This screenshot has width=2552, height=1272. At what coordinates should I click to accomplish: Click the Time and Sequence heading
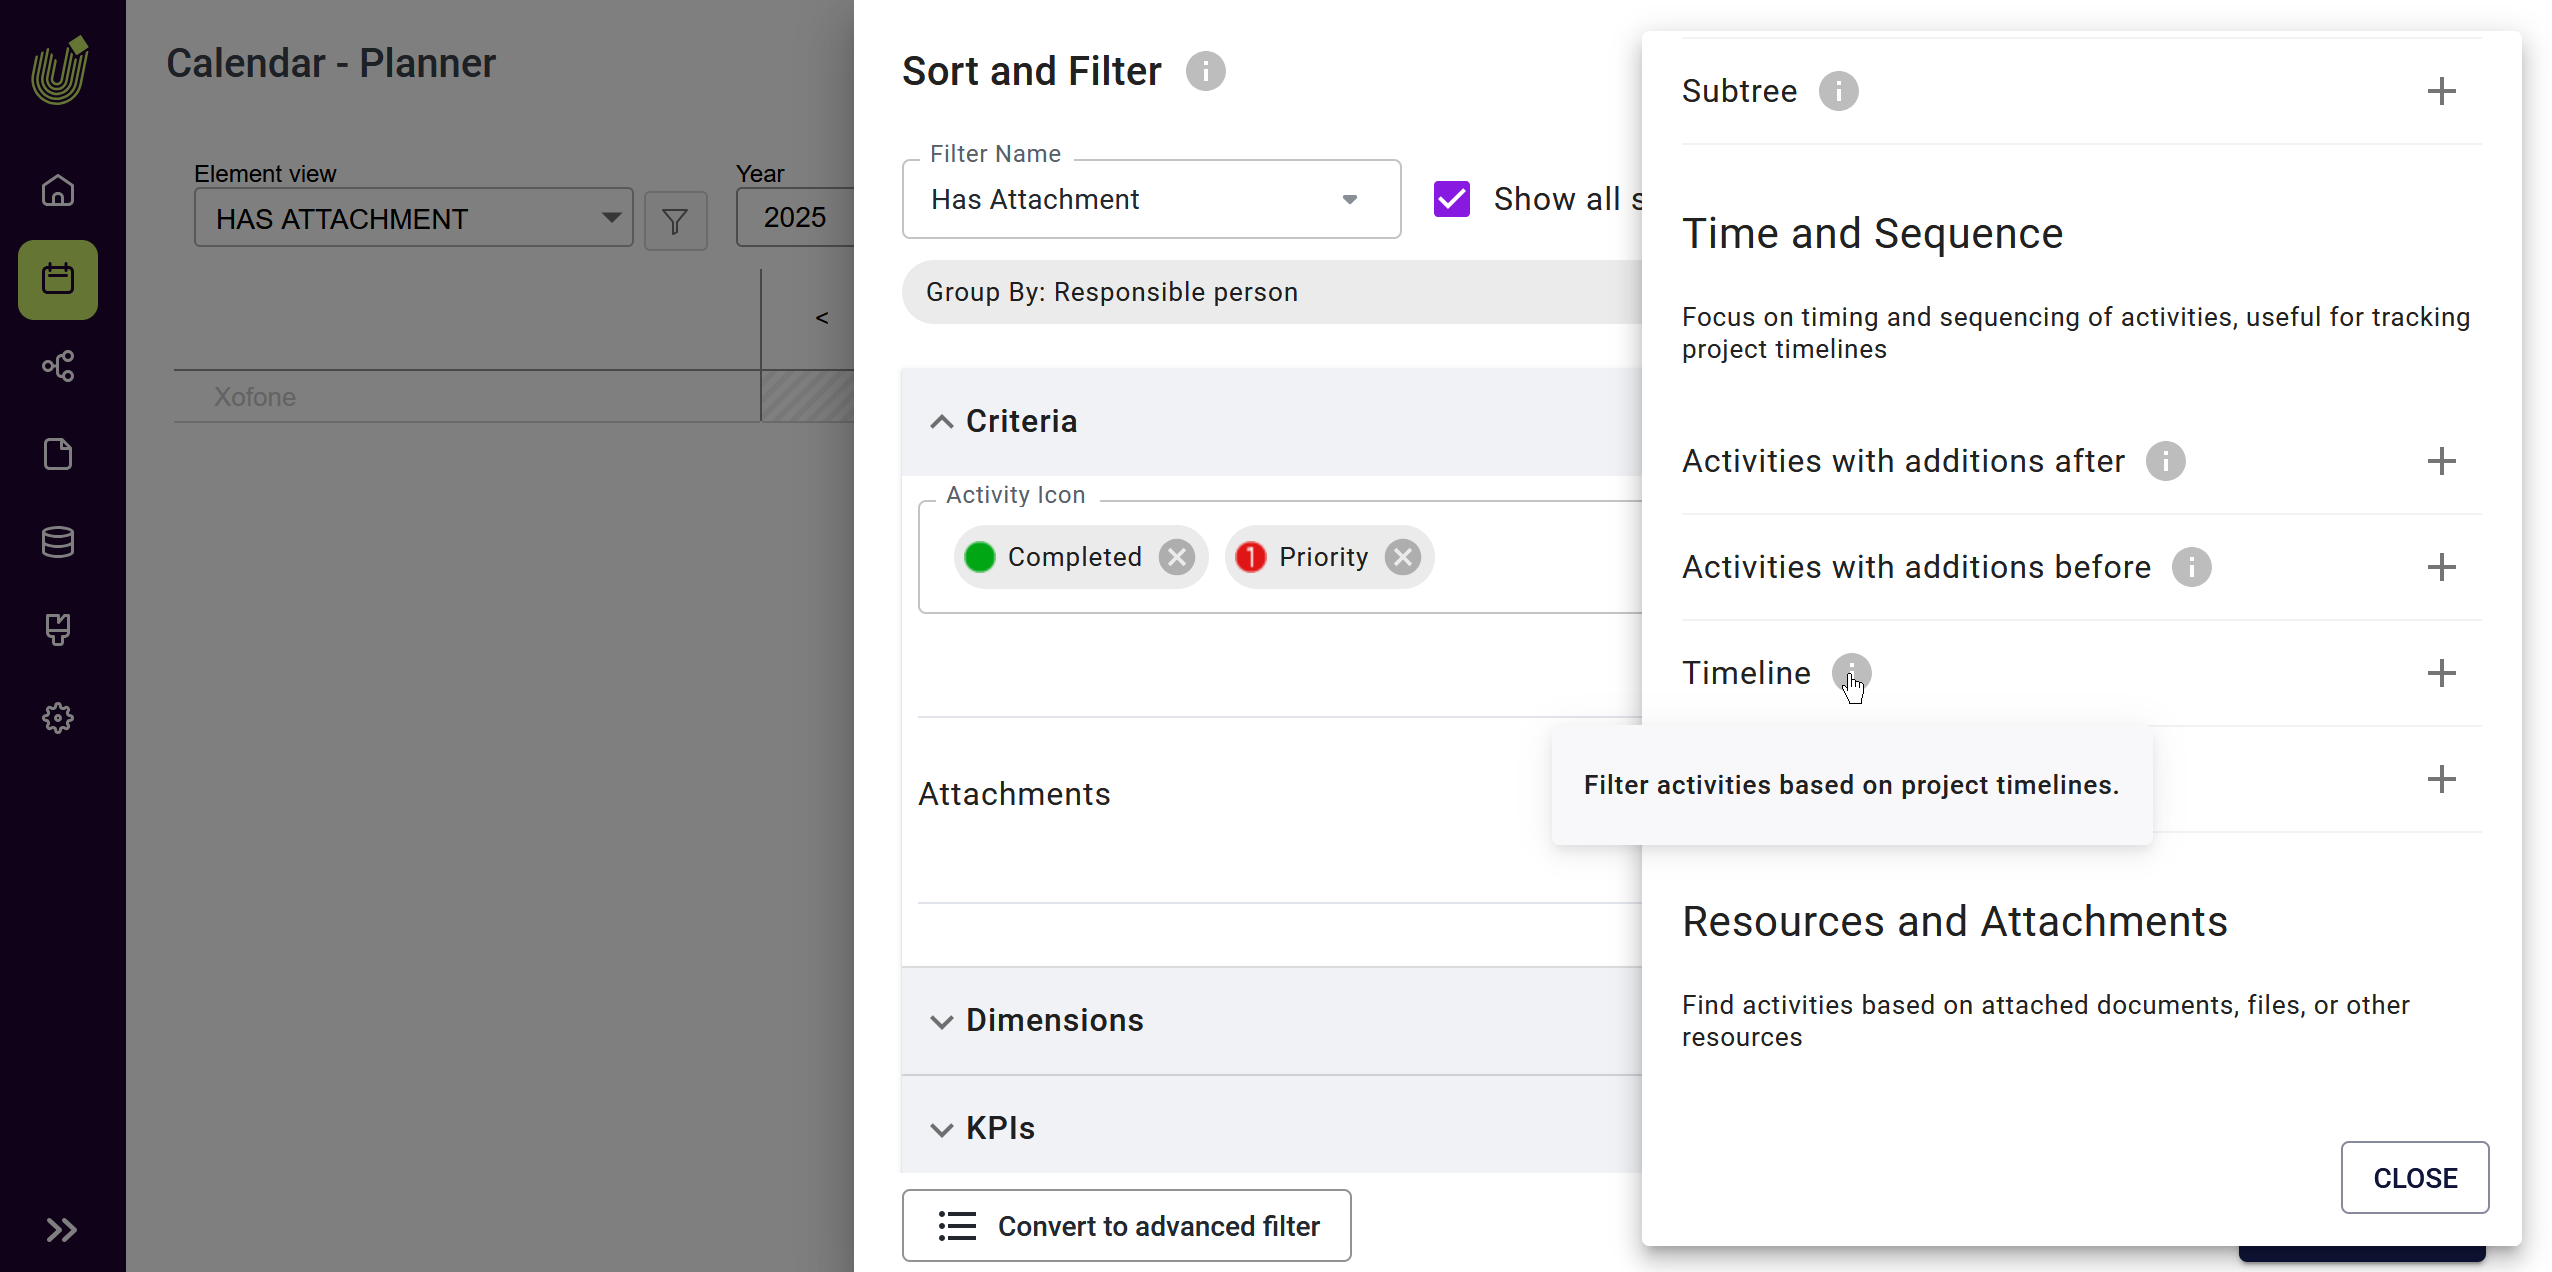pyautogui.click(x=1873, y=234)
